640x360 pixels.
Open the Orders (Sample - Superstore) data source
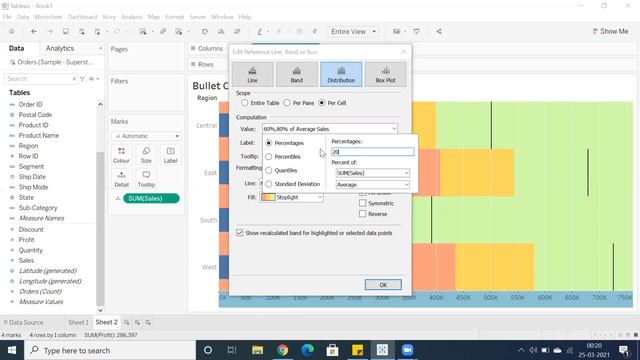click(51, 62)
